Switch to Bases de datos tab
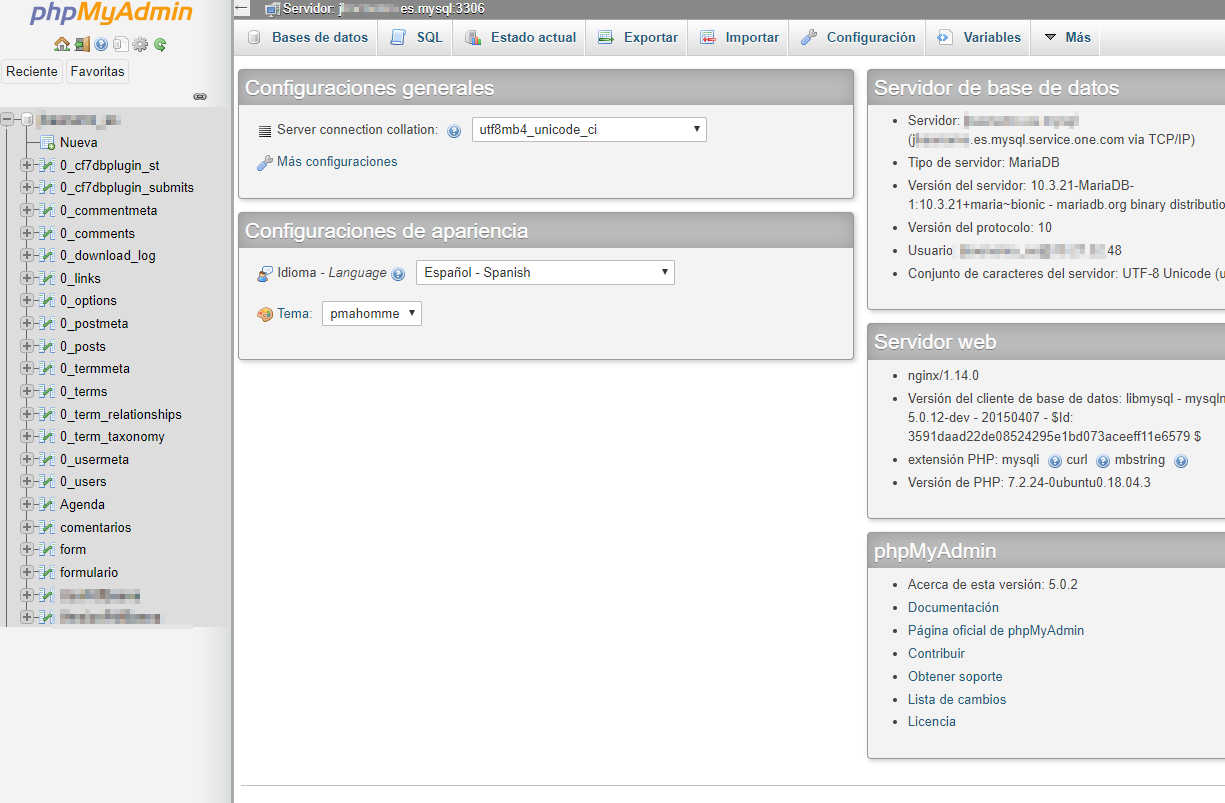This screenshot has height=803, width=1225. coord(308,38)
